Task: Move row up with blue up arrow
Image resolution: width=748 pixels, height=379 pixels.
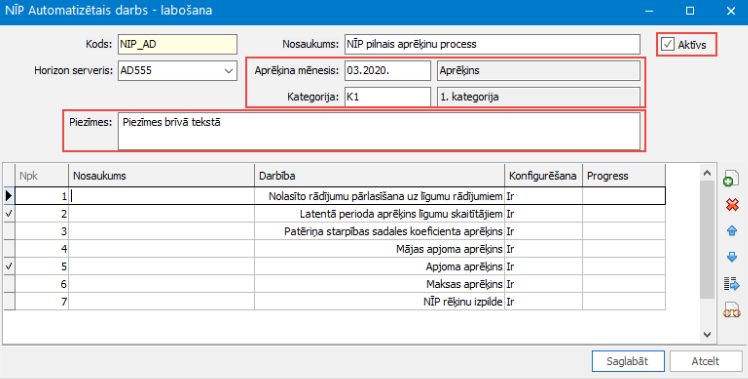Action: click(x=732, y=231)
